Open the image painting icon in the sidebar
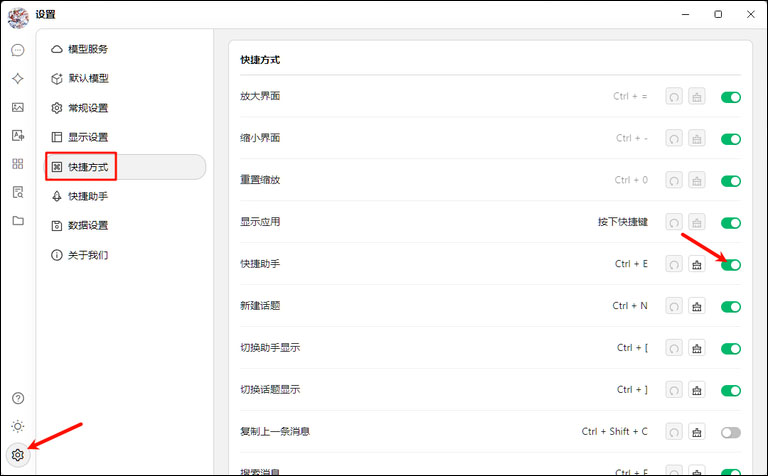The width and height of the screenshot is (768, 476). pos(18,107)
